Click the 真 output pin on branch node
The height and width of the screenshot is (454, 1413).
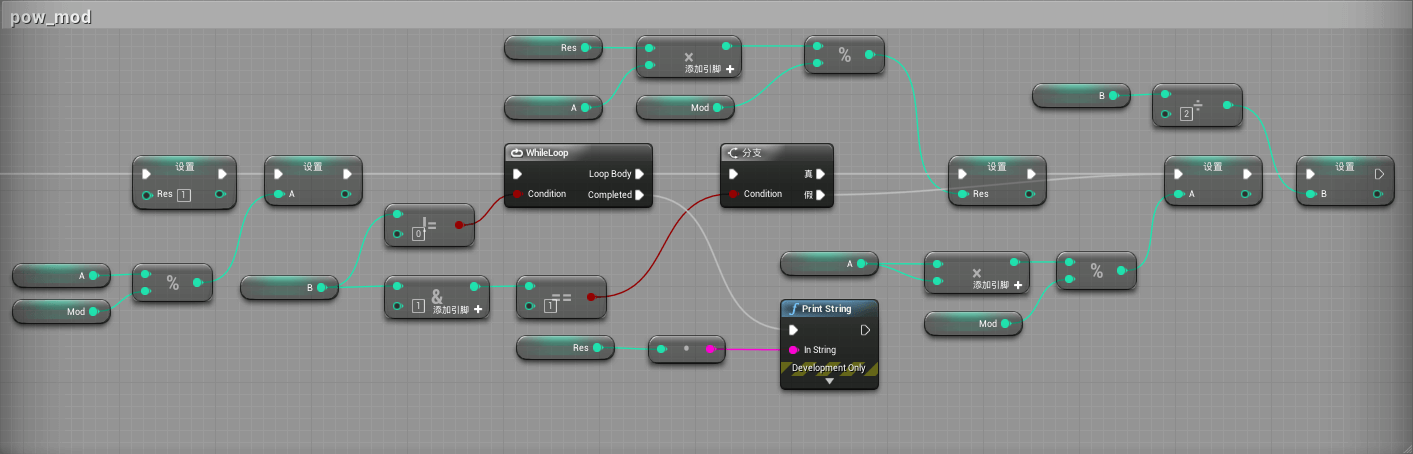(x=820, y=174)
